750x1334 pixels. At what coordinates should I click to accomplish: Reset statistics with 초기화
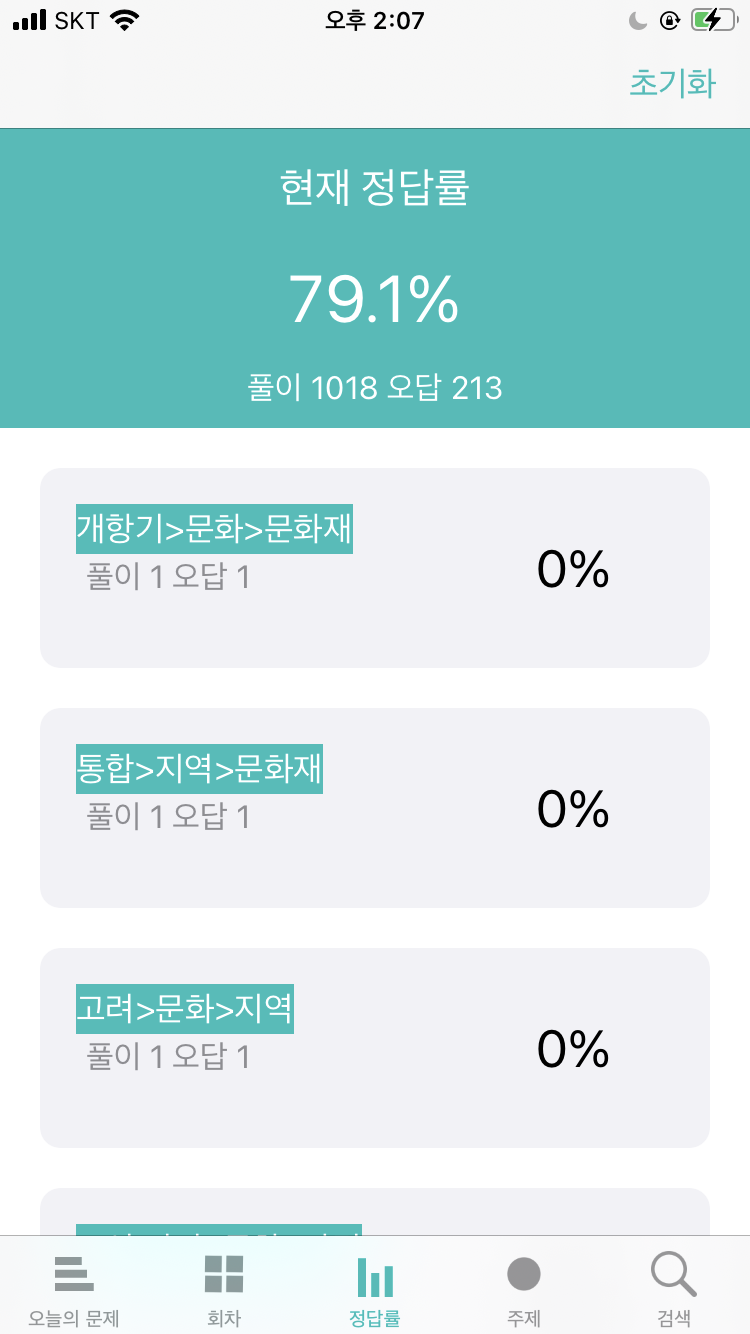[x=672, y=84]
